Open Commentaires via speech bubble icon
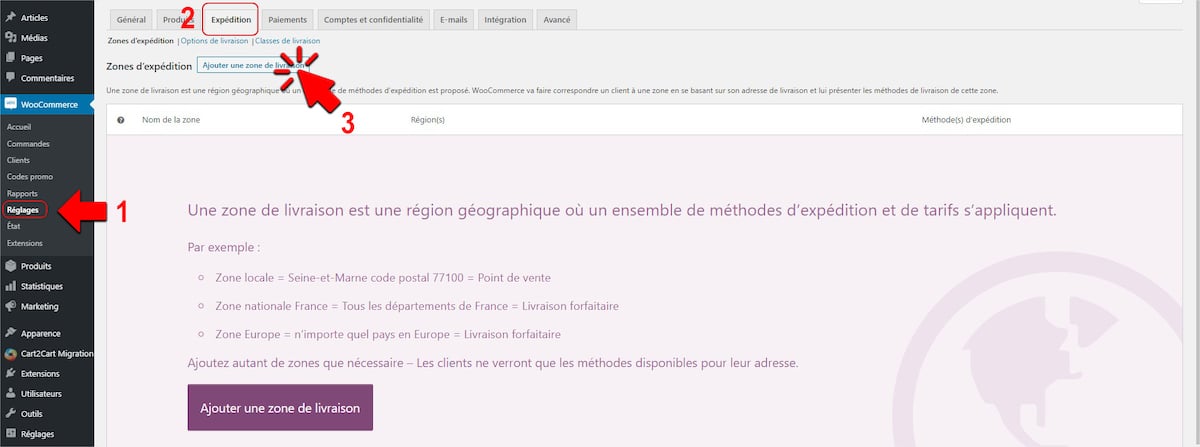The width and height of the screenshot is (1200, 447). tap(10, 78)
